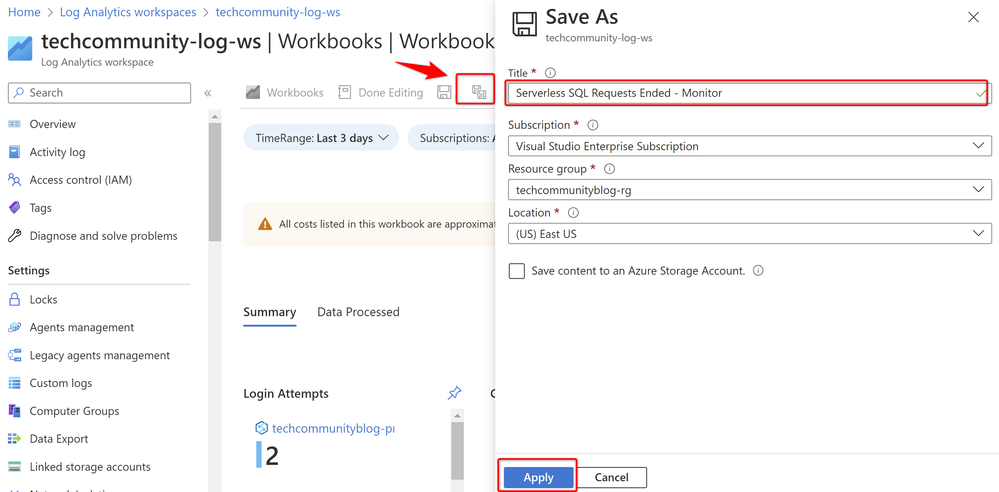Screen dimensions: 999x492
Task: Click the Apply button
Action: coord(538,477)
